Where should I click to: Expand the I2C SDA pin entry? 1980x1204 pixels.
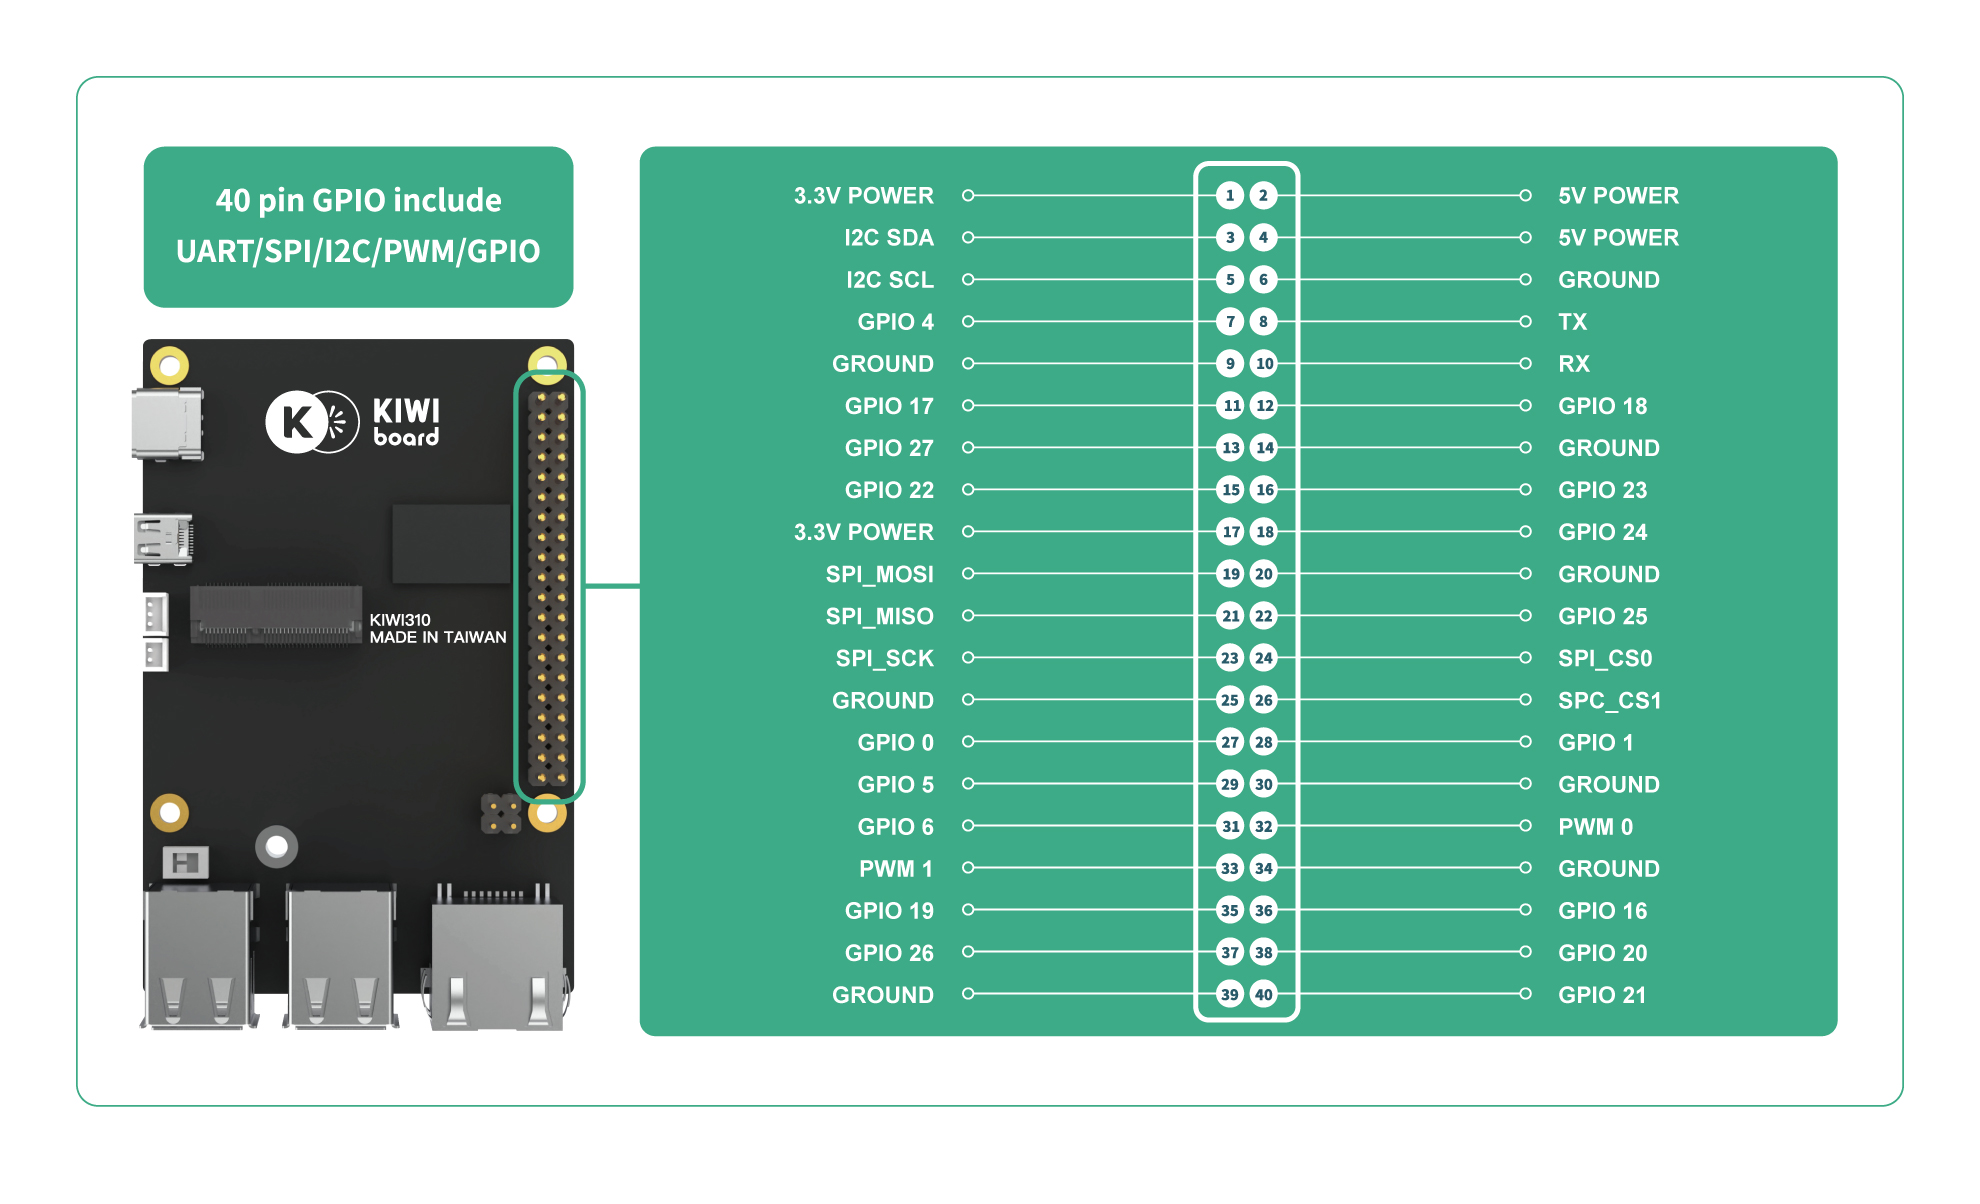[888, 238]
